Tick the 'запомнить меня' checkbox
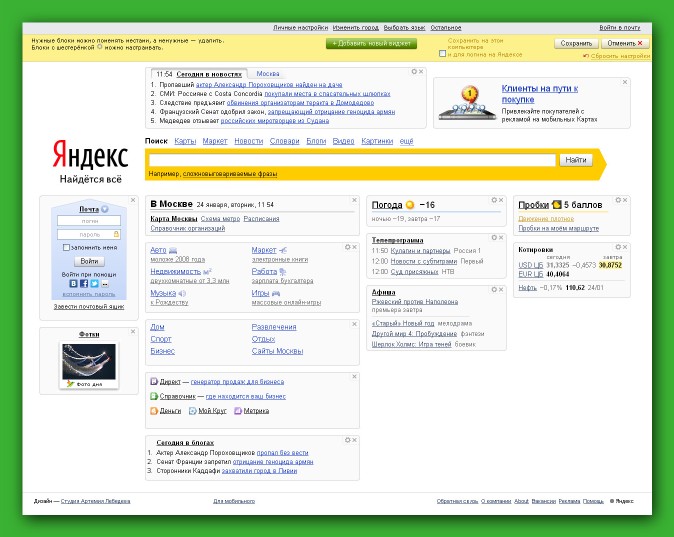674x537 pixels. 66,247
